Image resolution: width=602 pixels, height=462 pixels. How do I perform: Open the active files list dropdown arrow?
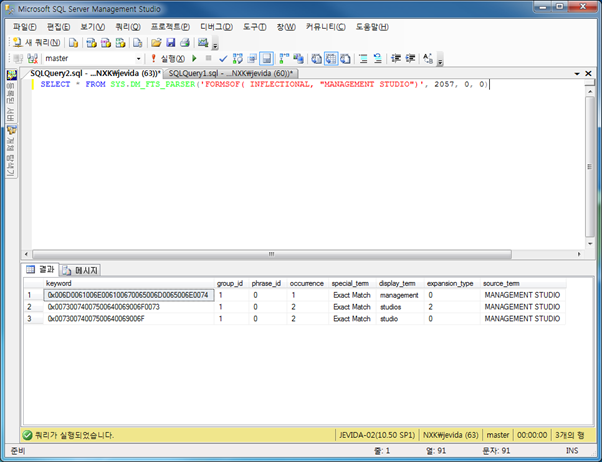(577, 73)
